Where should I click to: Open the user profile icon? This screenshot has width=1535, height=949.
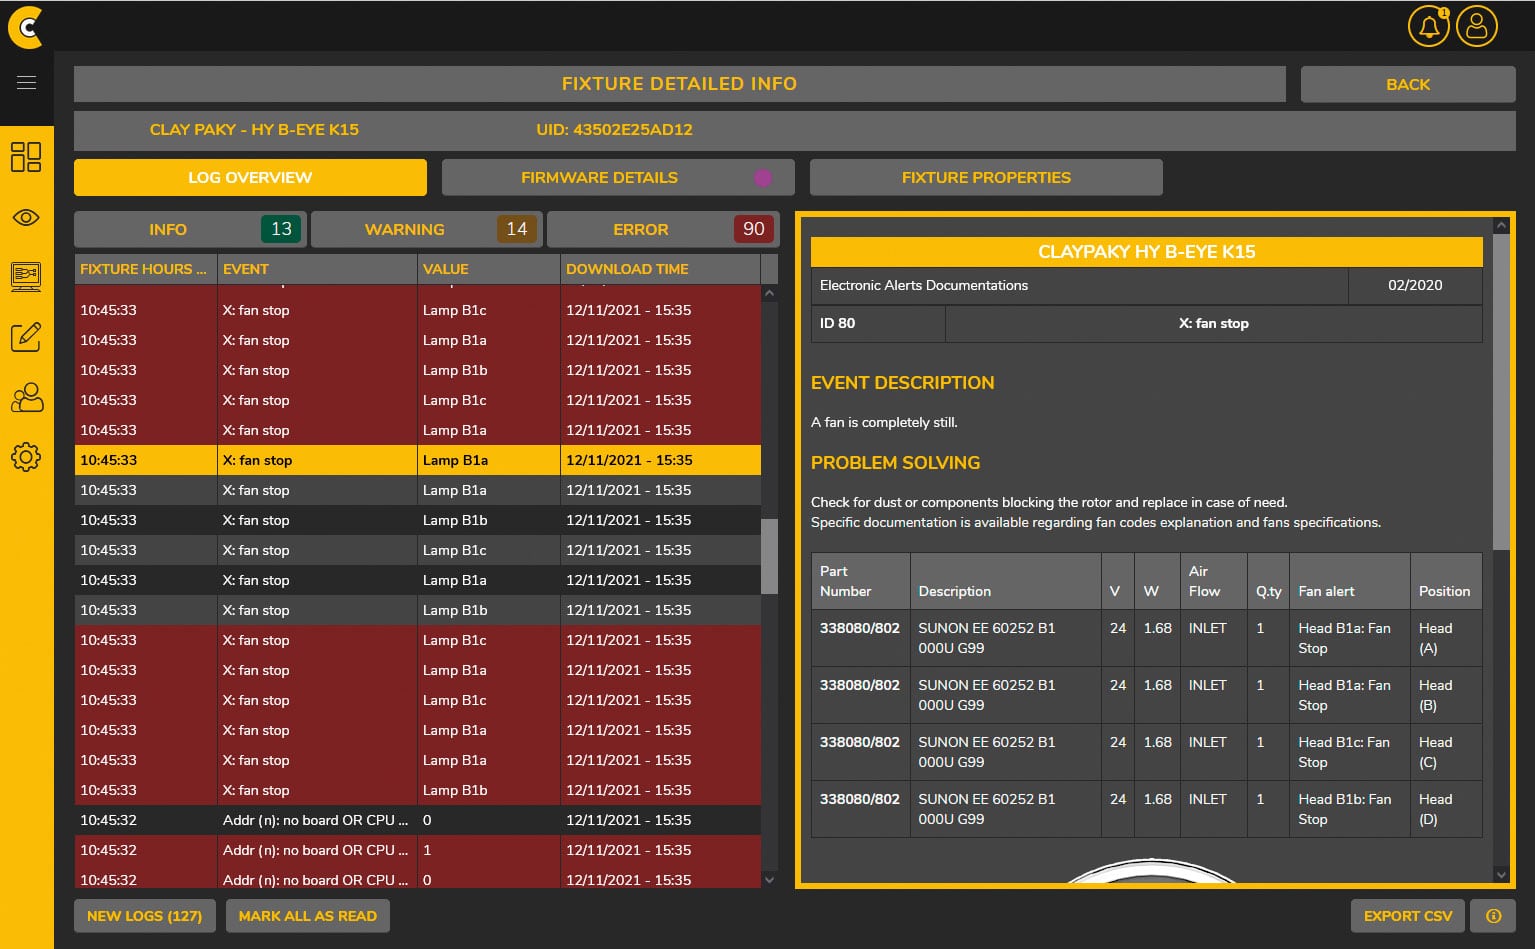coord(1476,27)
